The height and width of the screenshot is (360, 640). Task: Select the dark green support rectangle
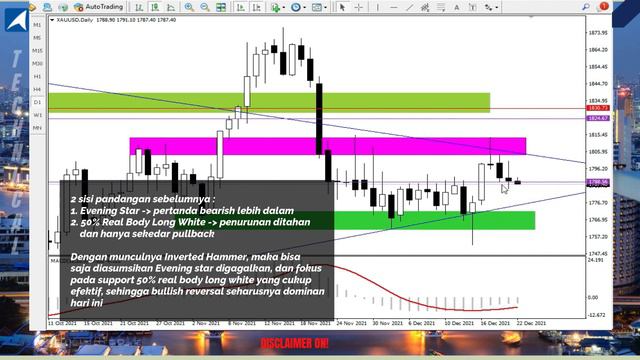point(434,220)
